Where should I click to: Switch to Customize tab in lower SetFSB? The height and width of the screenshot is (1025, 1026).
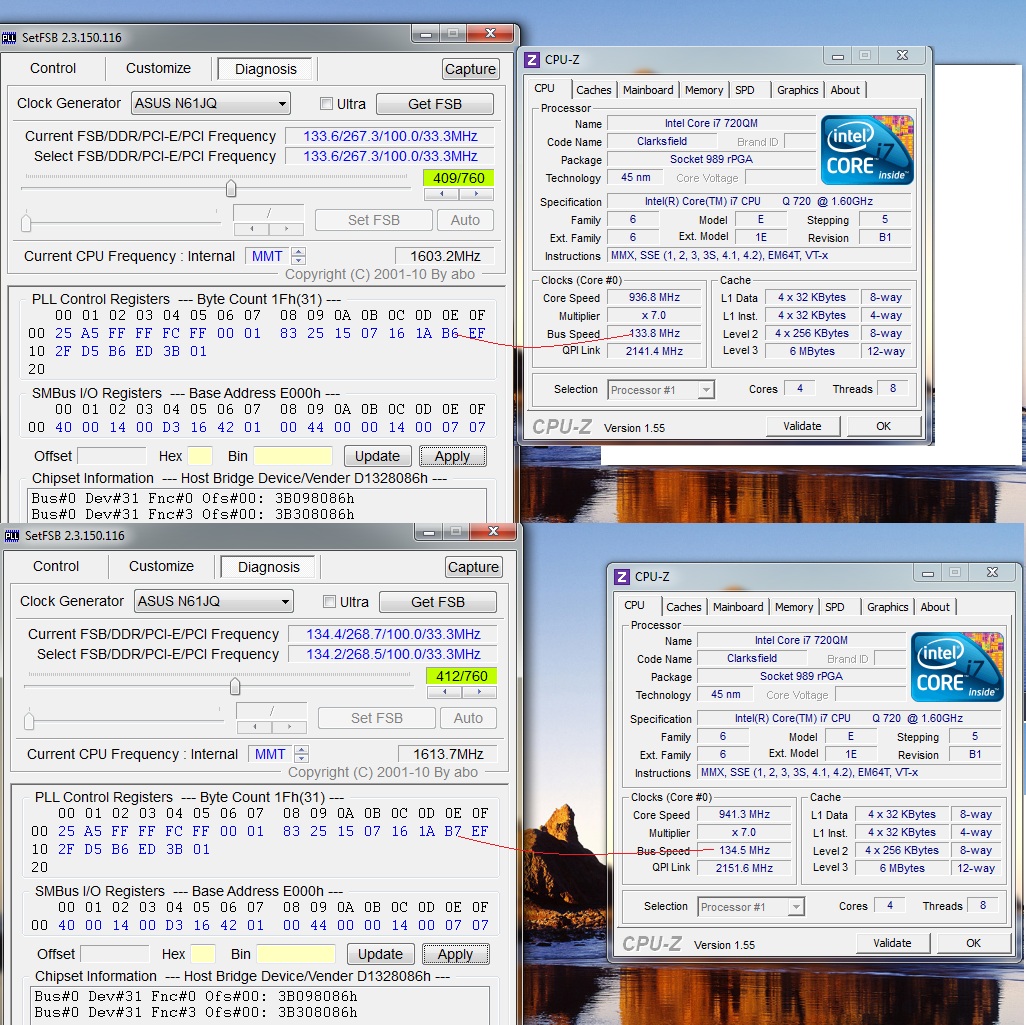(161, 567)
